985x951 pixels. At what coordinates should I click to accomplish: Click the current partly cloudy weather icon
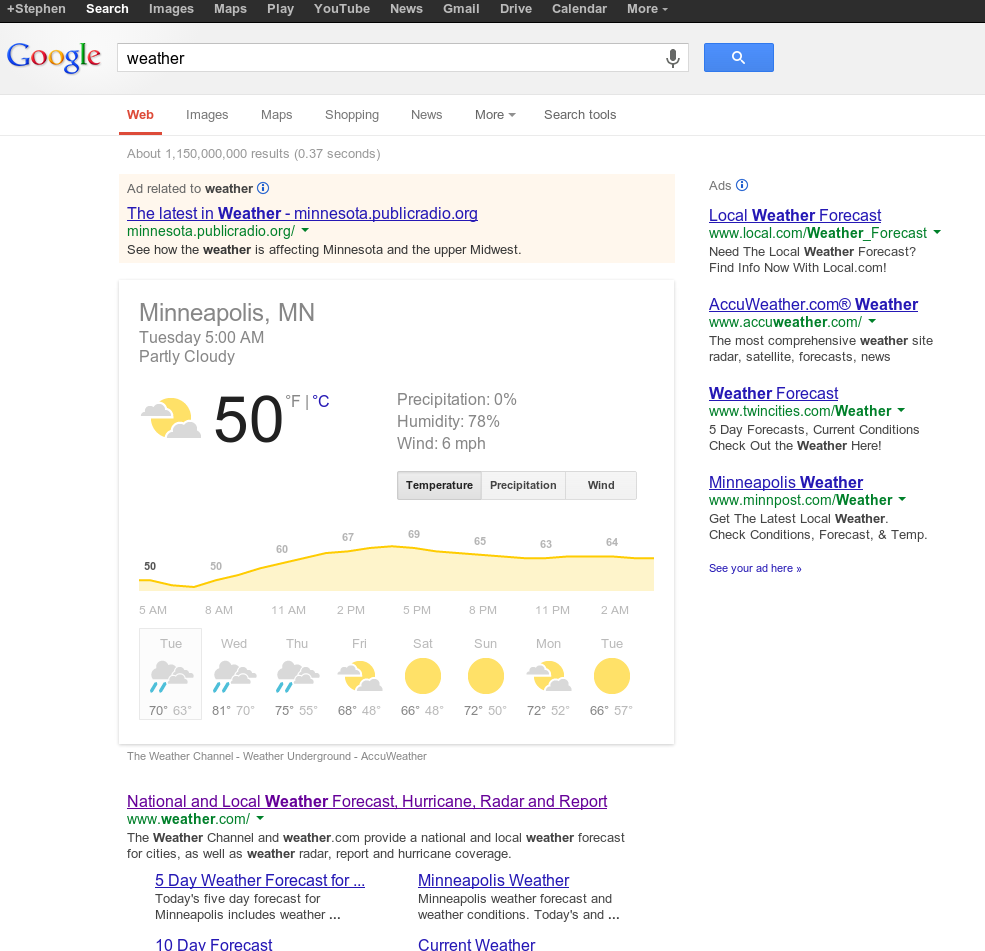[171, 418]
